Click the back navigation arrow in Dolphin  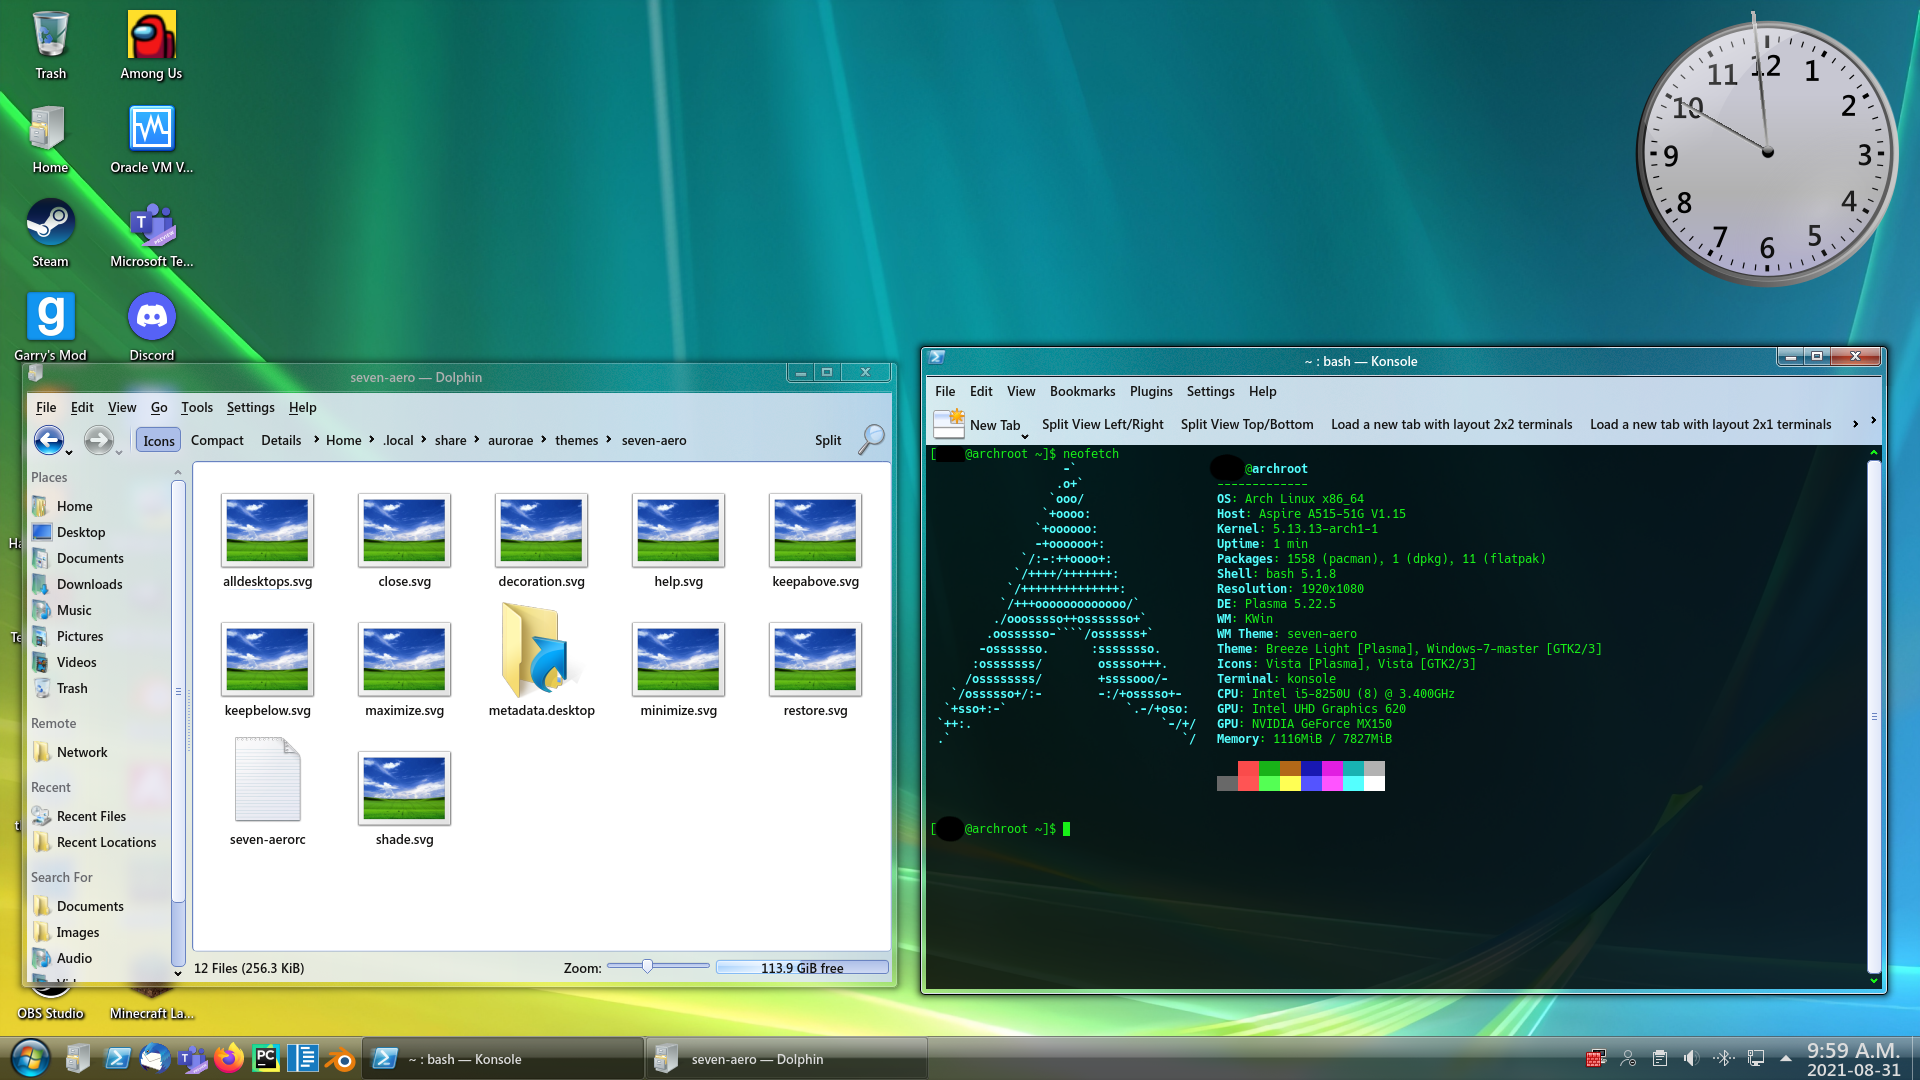(50, 440)
